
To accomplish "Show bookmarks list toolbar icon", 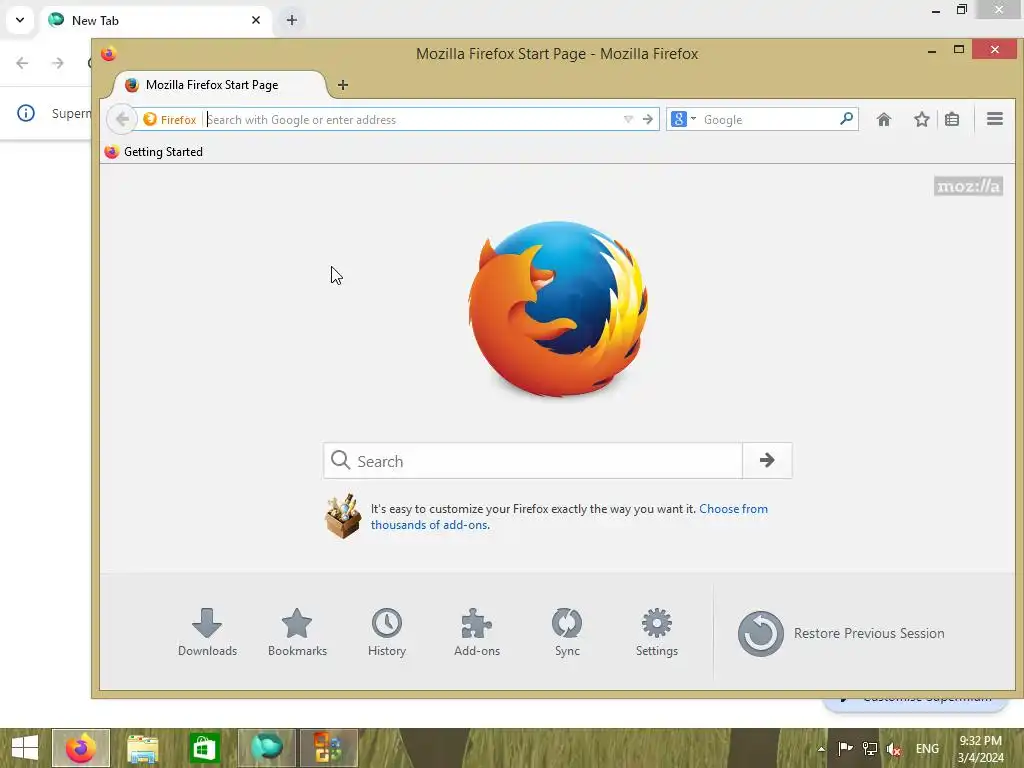I will pyautogui.click(x=952, y=120).
